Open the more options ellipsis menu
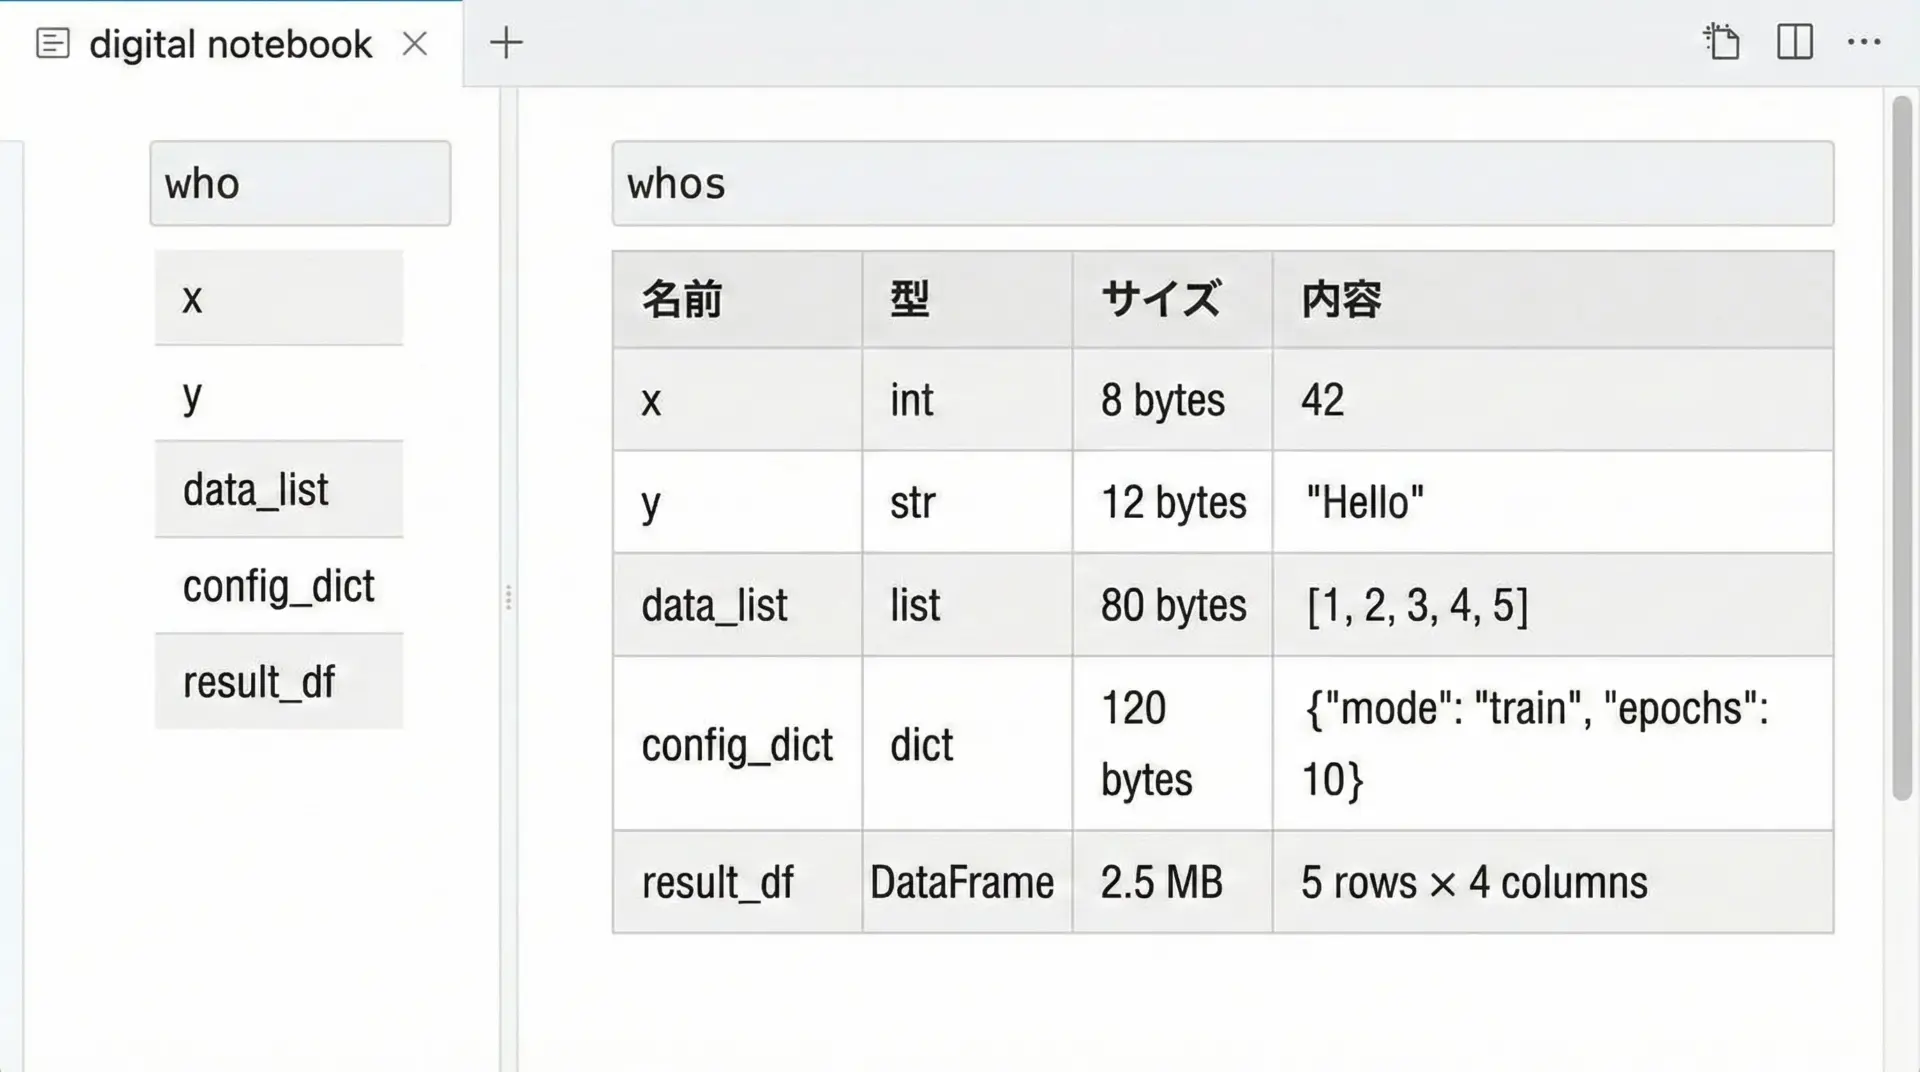Screen dimensions: 1920x1072 pos(1864,42)
